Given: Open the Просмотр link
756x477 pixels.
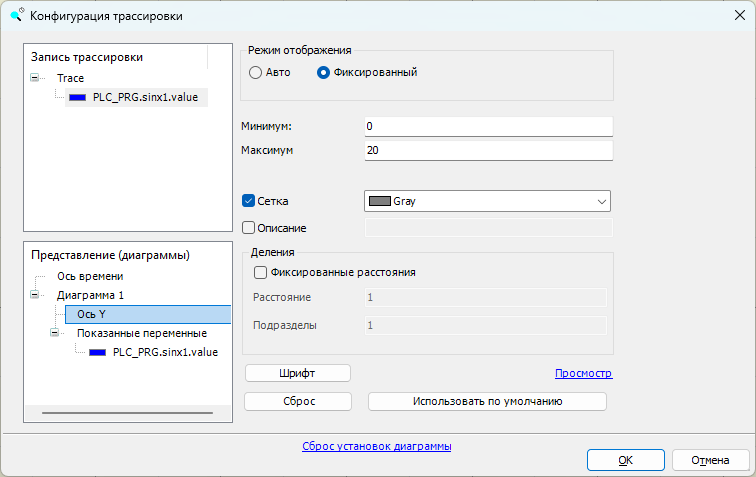Looking at the screenshot, I should click(583, 373).
